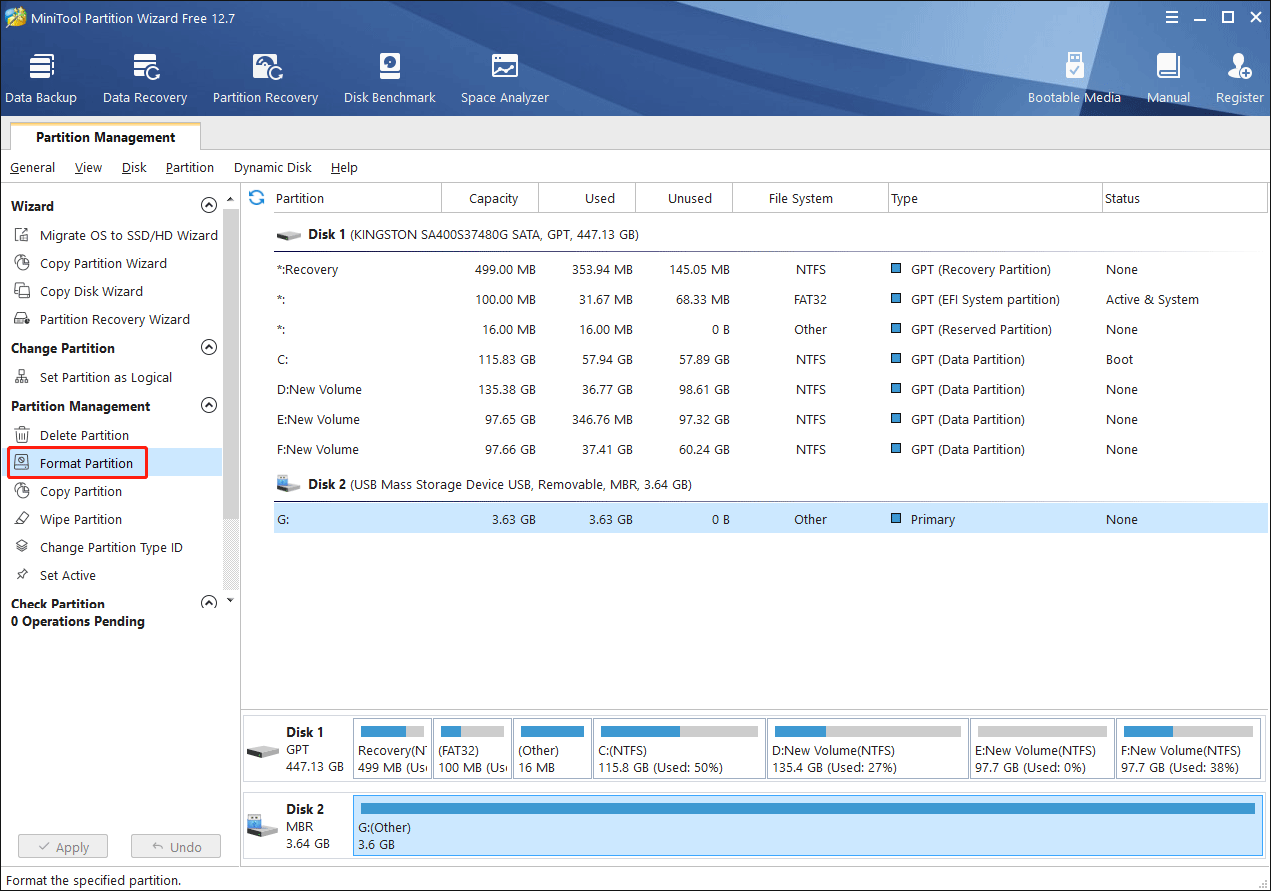This screenshot has height=891, width=1271.
Task: Select the G: partition row
Action: coord(770,519)
